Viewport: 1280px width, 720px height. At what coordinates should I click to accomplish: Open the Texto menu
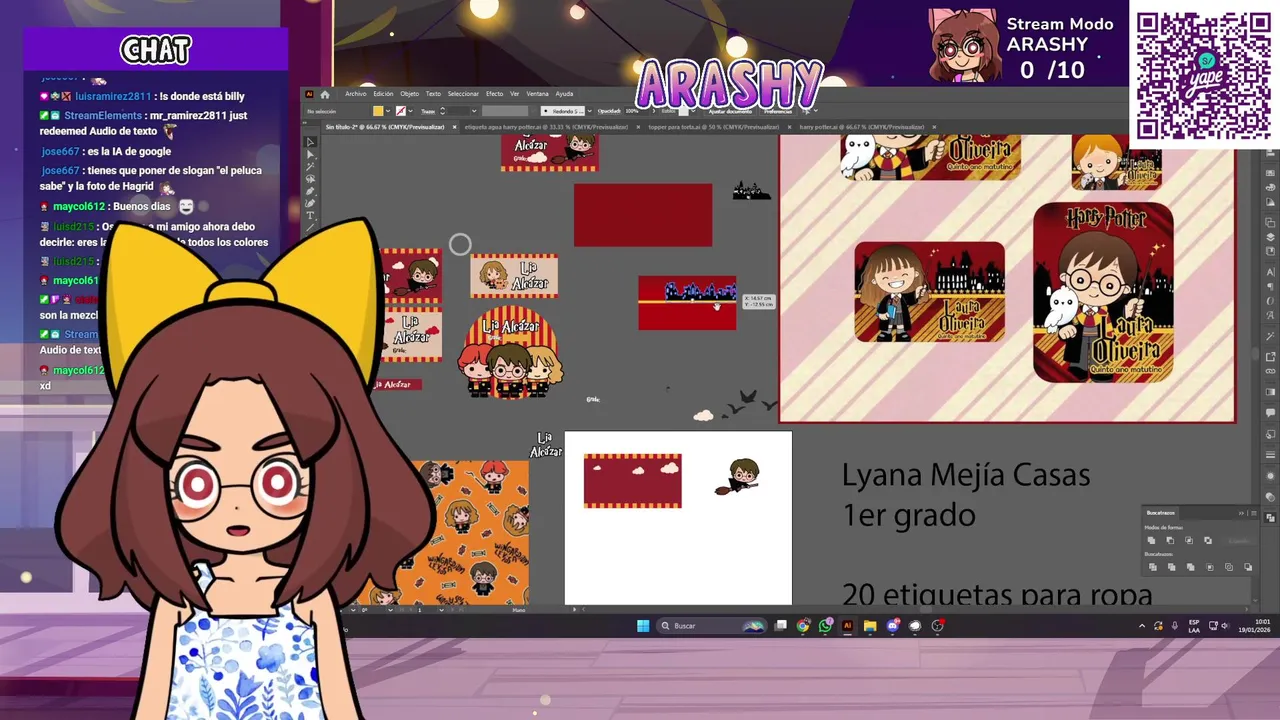click(433, 94)
